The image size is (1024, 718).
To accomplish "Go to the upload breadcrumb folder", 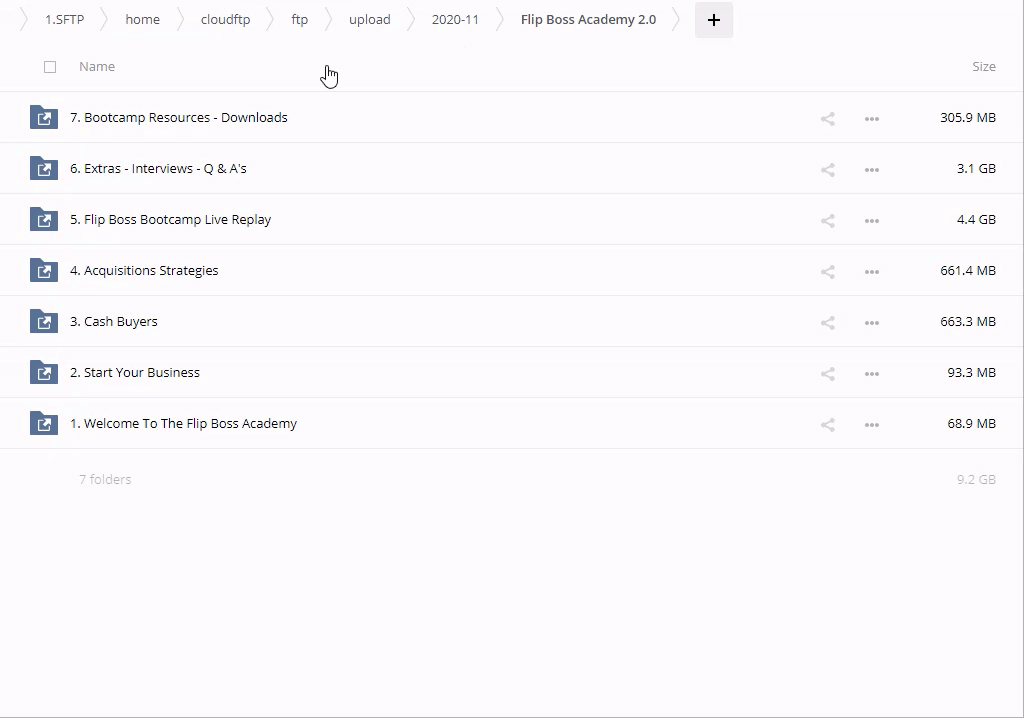I will click(x=369, y=20).
